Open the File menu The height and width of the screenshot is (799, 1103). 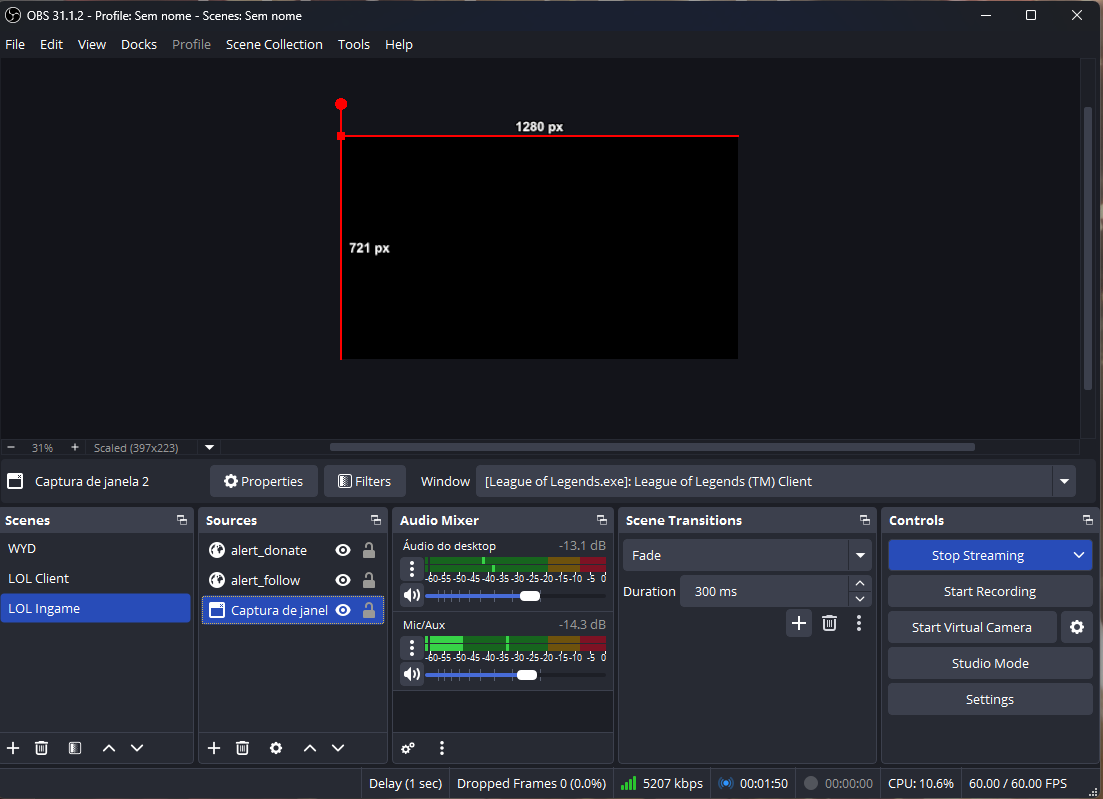pos(15,44)
